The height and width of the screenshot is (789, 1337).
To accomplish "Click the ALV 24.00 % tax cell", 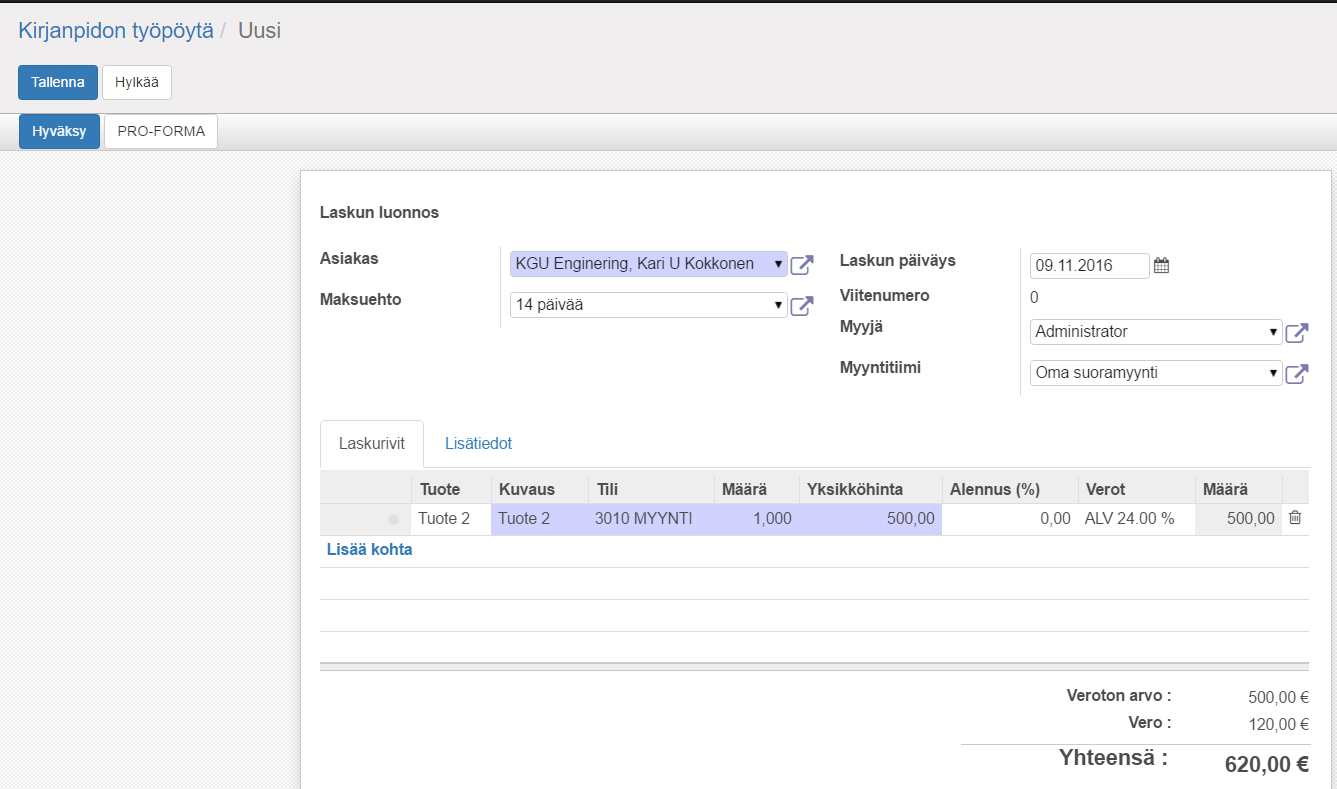I will (1136, 519).
